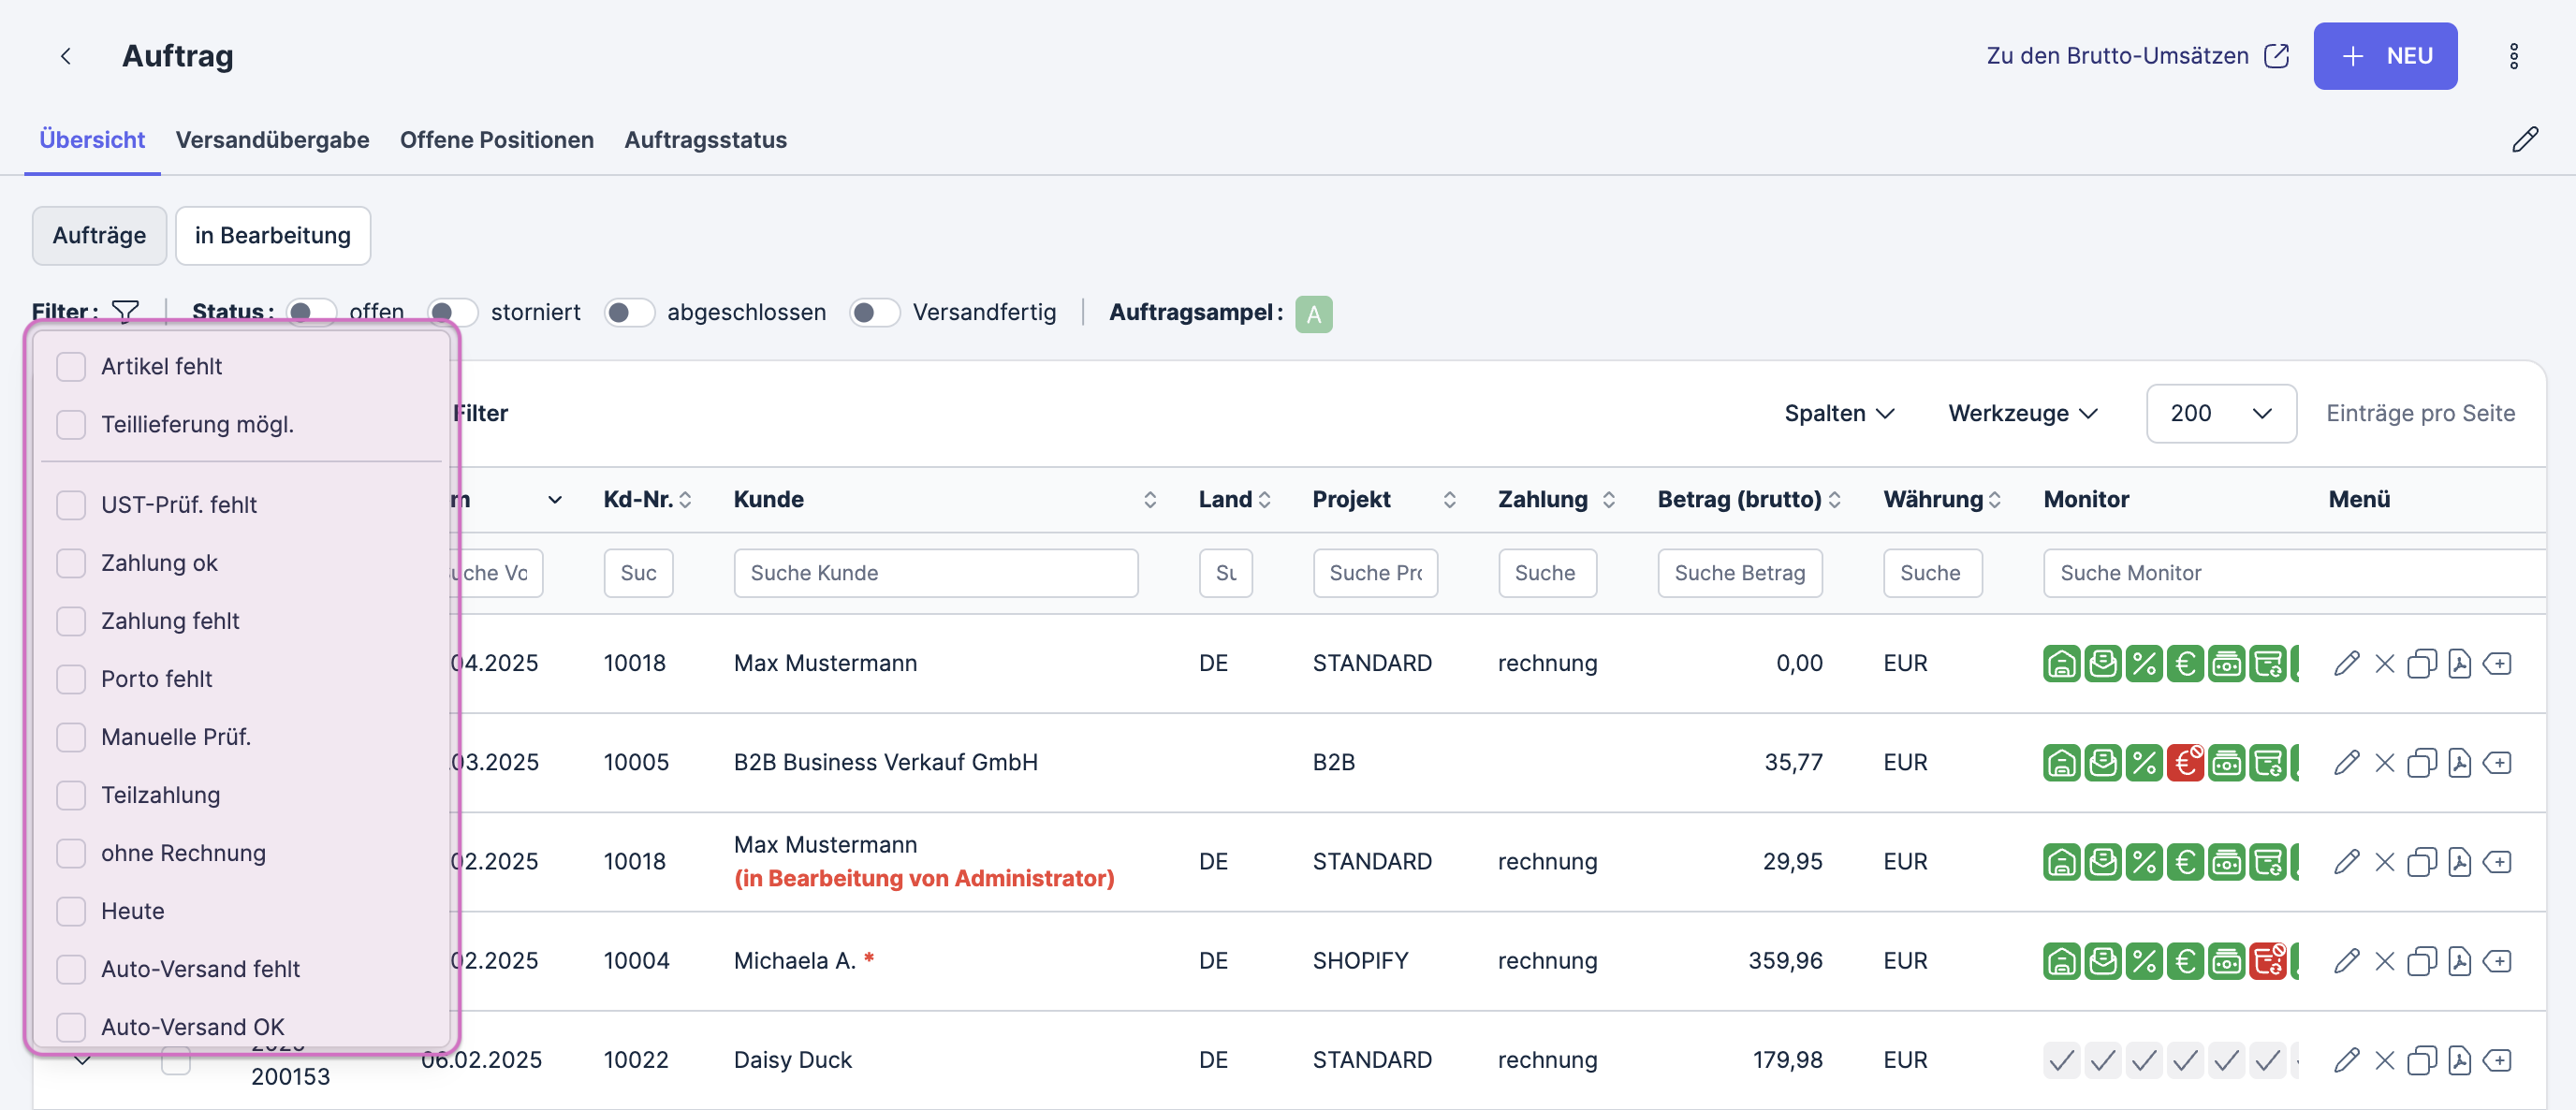Copy the Michaela A. order
The width and height of the screenshot is (2576, 1110).
(x=2421, y=961)
